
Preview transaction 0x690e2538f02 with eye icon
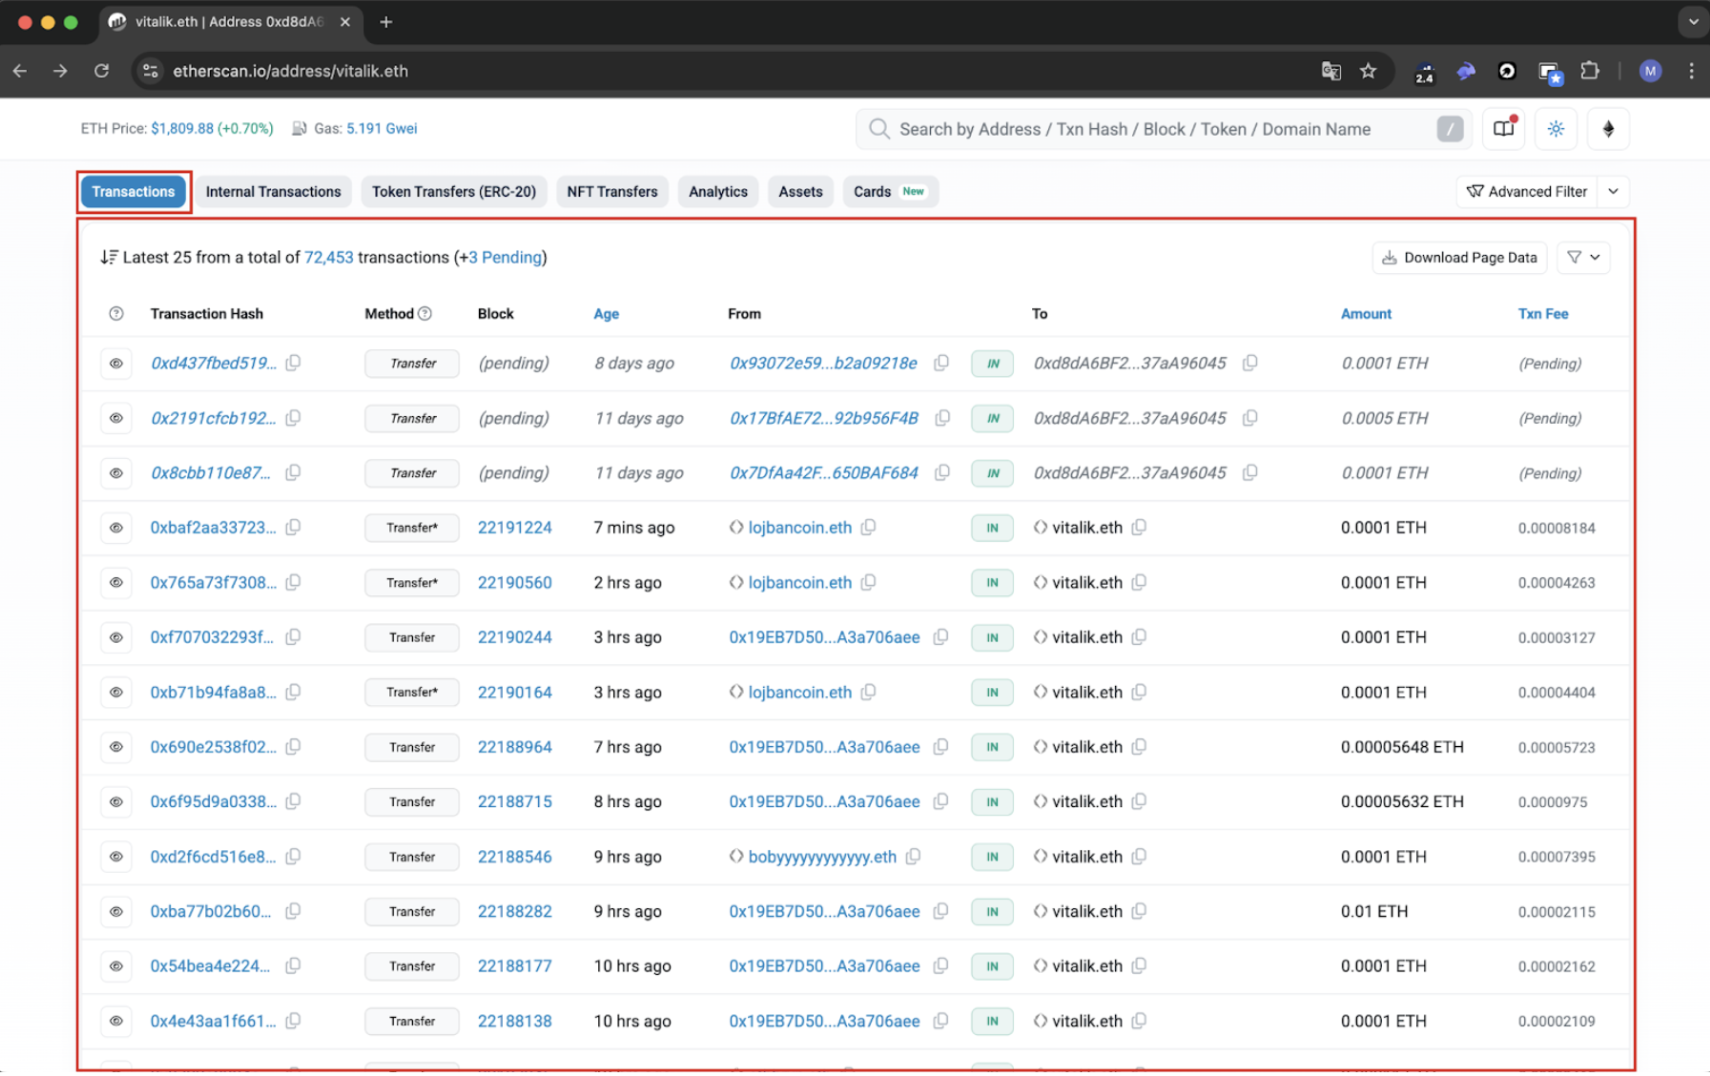click(x=116, y=747)
